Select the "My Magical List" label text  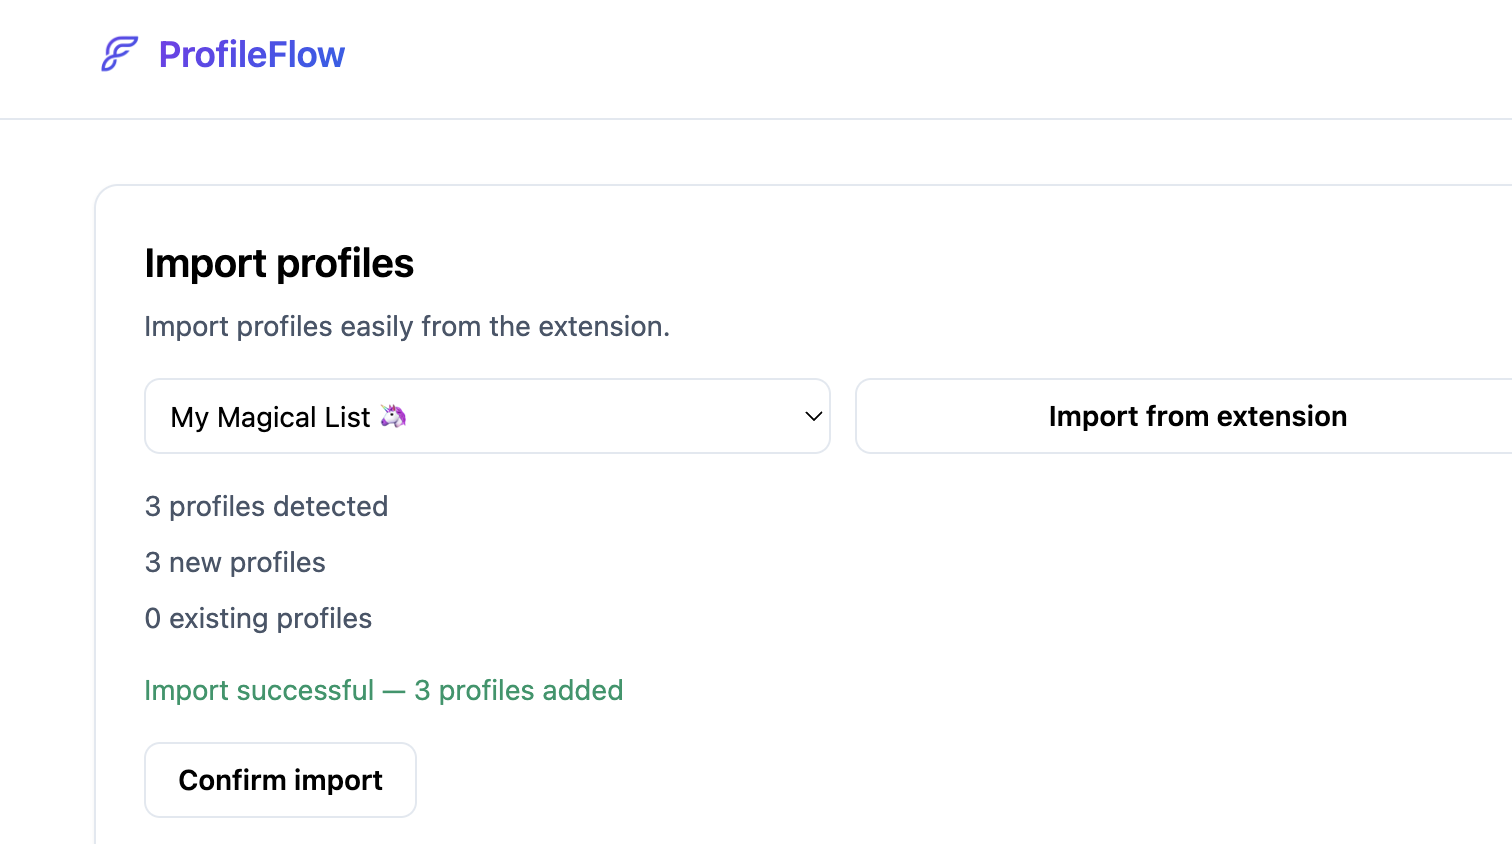pyautogui.click(x=270, y=417)
